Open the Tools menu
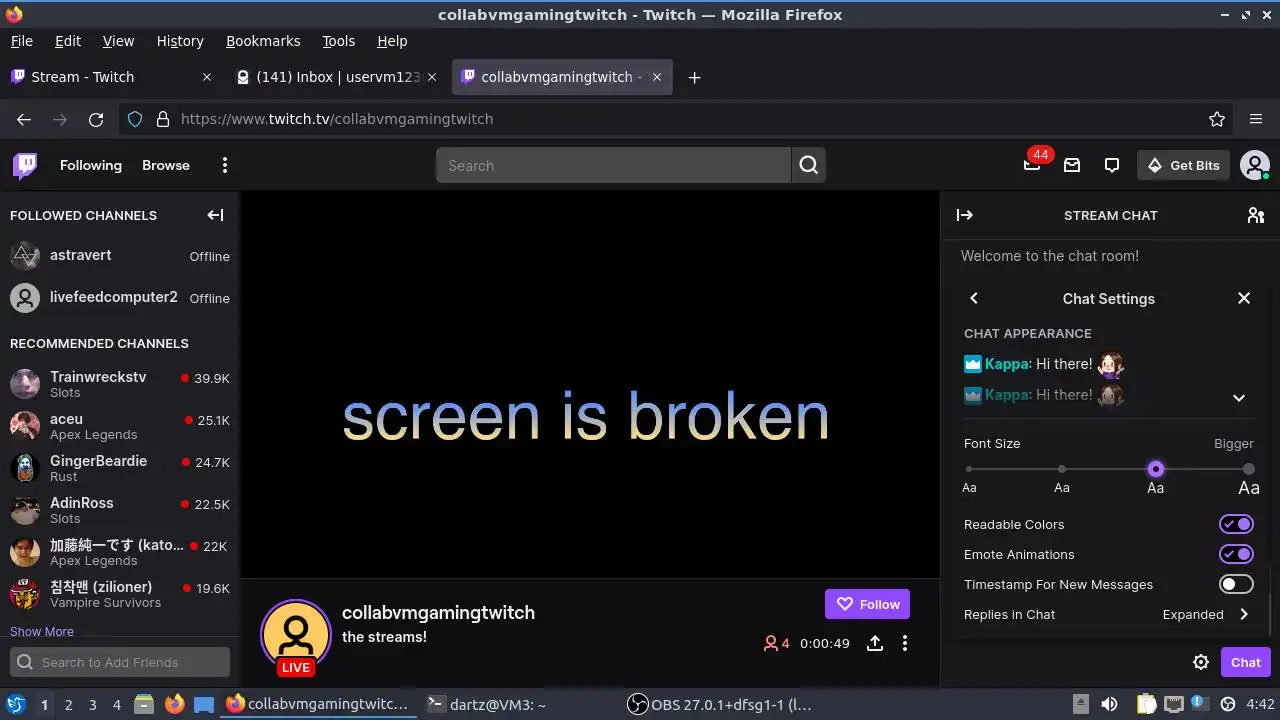The image size is (1280, 720). tap(339, 41)
